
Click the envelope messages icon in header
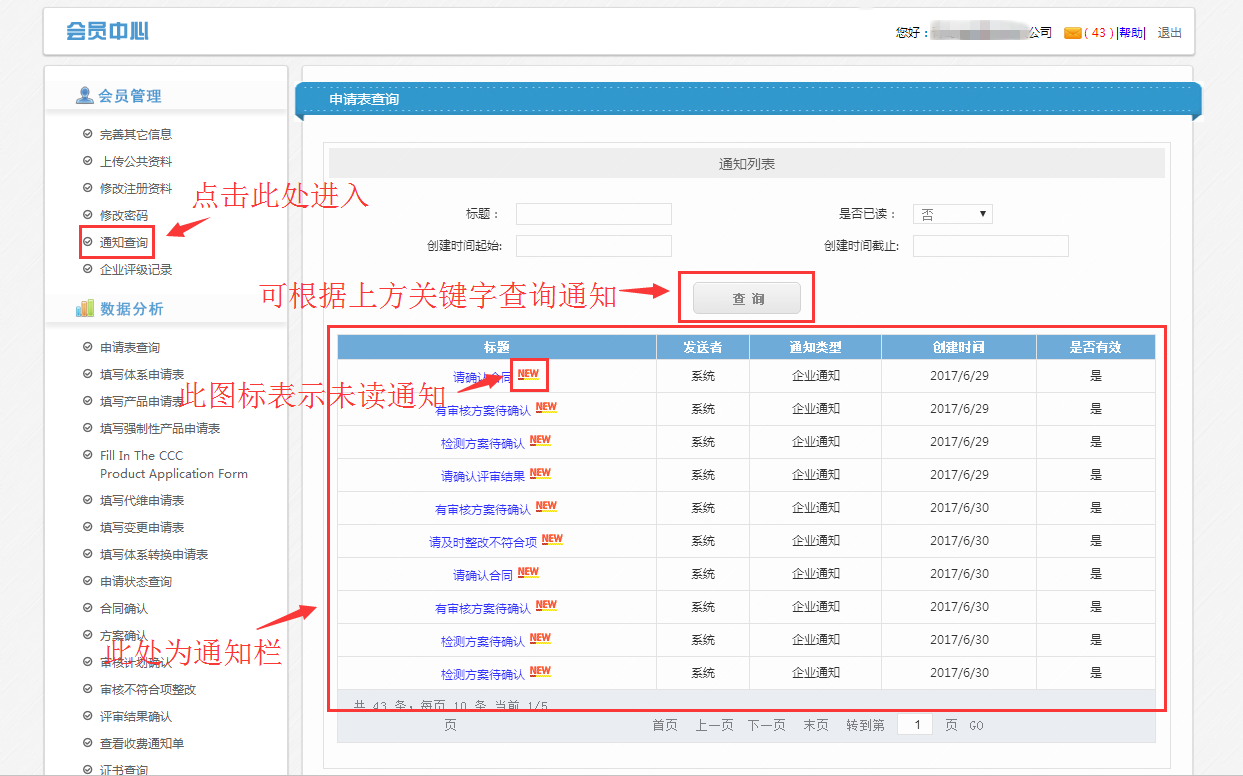pos(1072,33)
